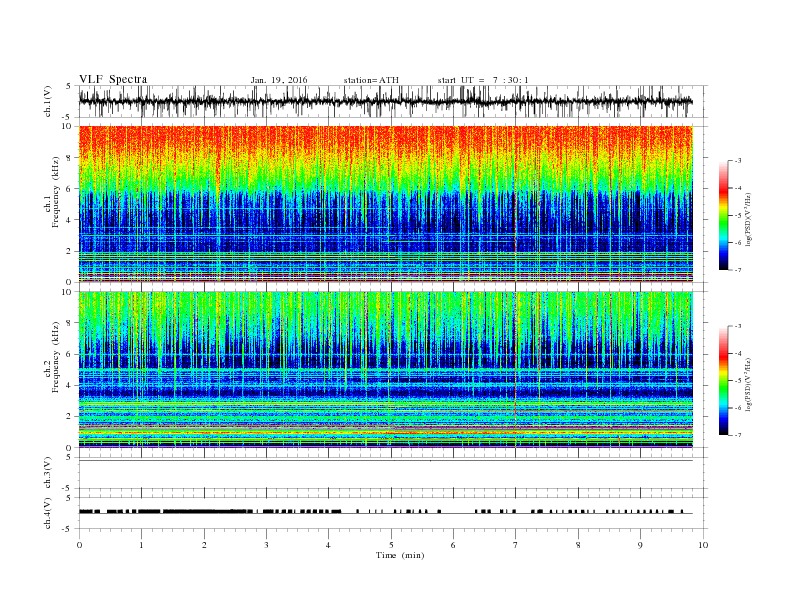Click time axis tick label "3"
This screenshot has width=792, height=612.
pyautogui.click(x=266, y=545)
